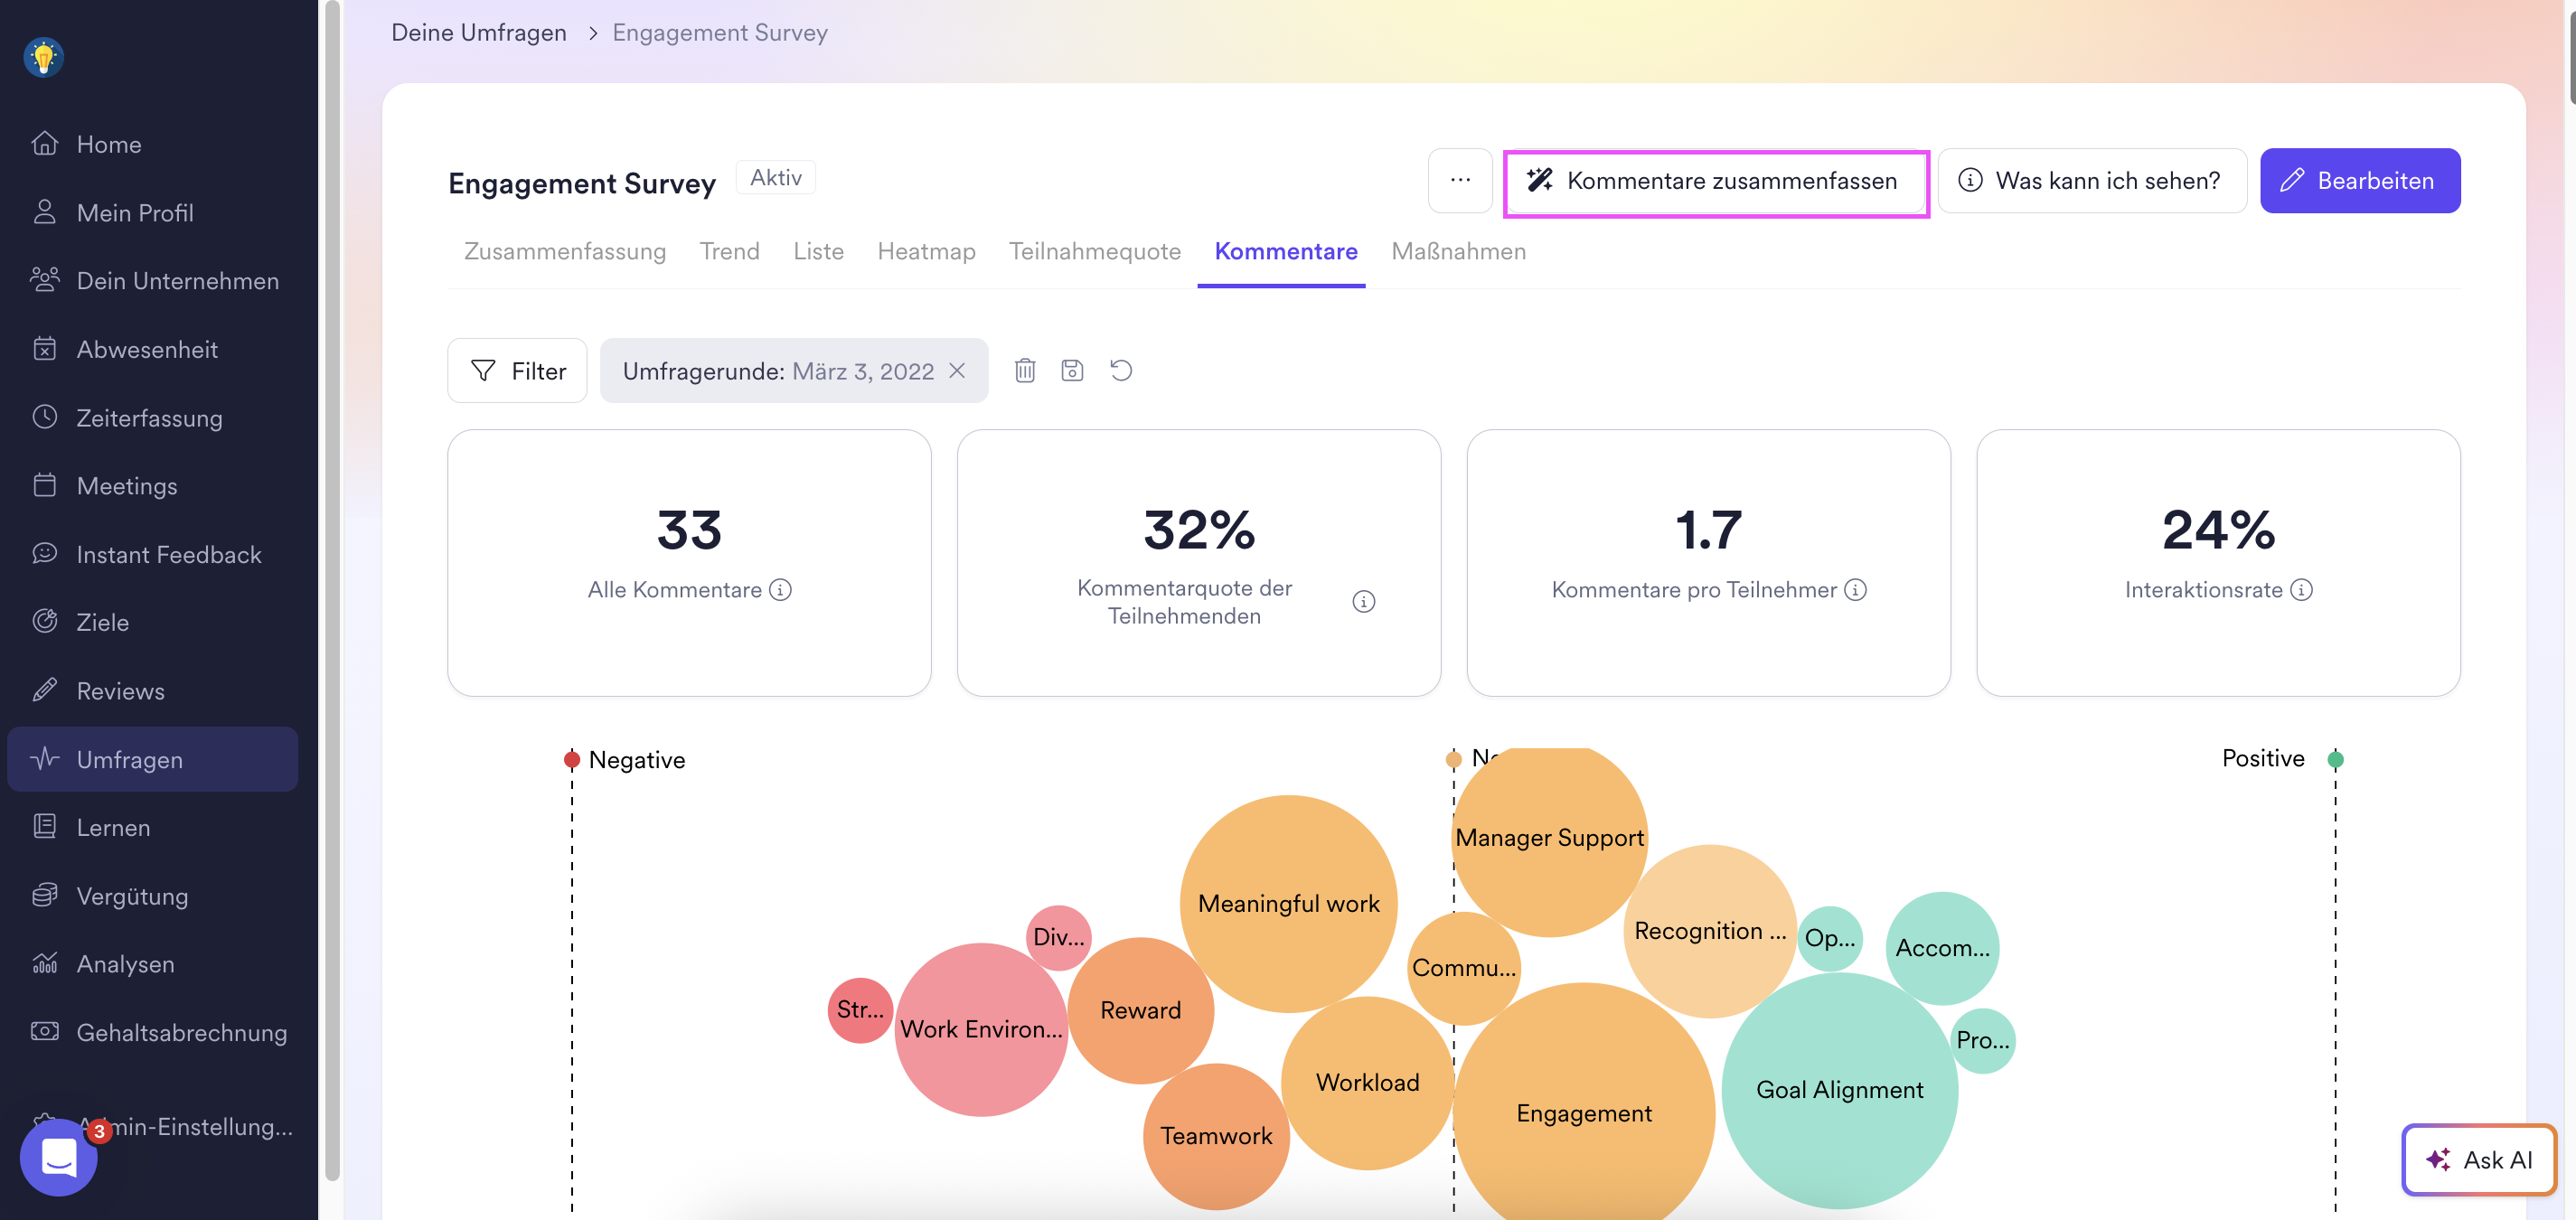Save current filter with the disk icon
Screen dimensions: 2576x1220
click(1072, 371)
